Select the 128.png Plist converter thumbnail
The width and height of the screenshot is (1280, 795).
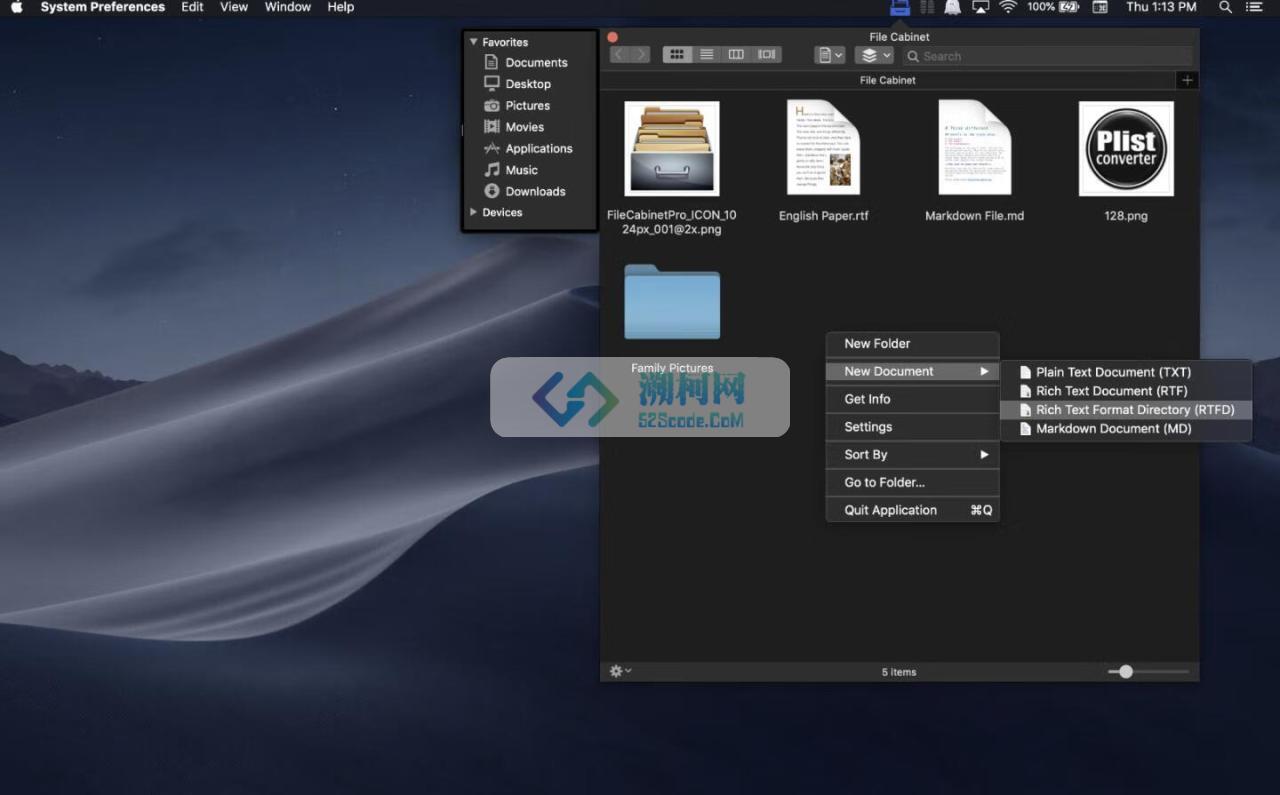coord(1126,149)
